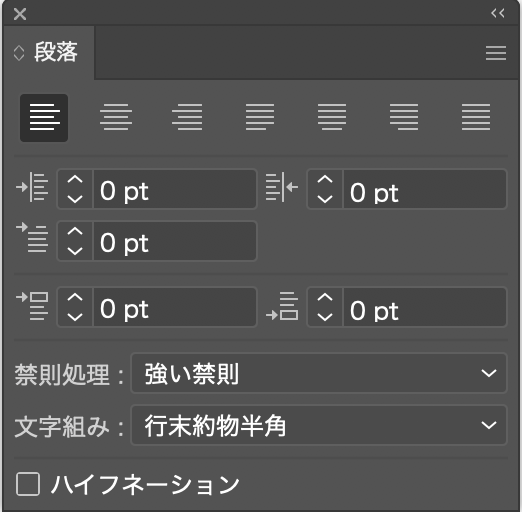Close the paragraph panel with X
This screenshot has height=512, width=522.
pos(20,14)
